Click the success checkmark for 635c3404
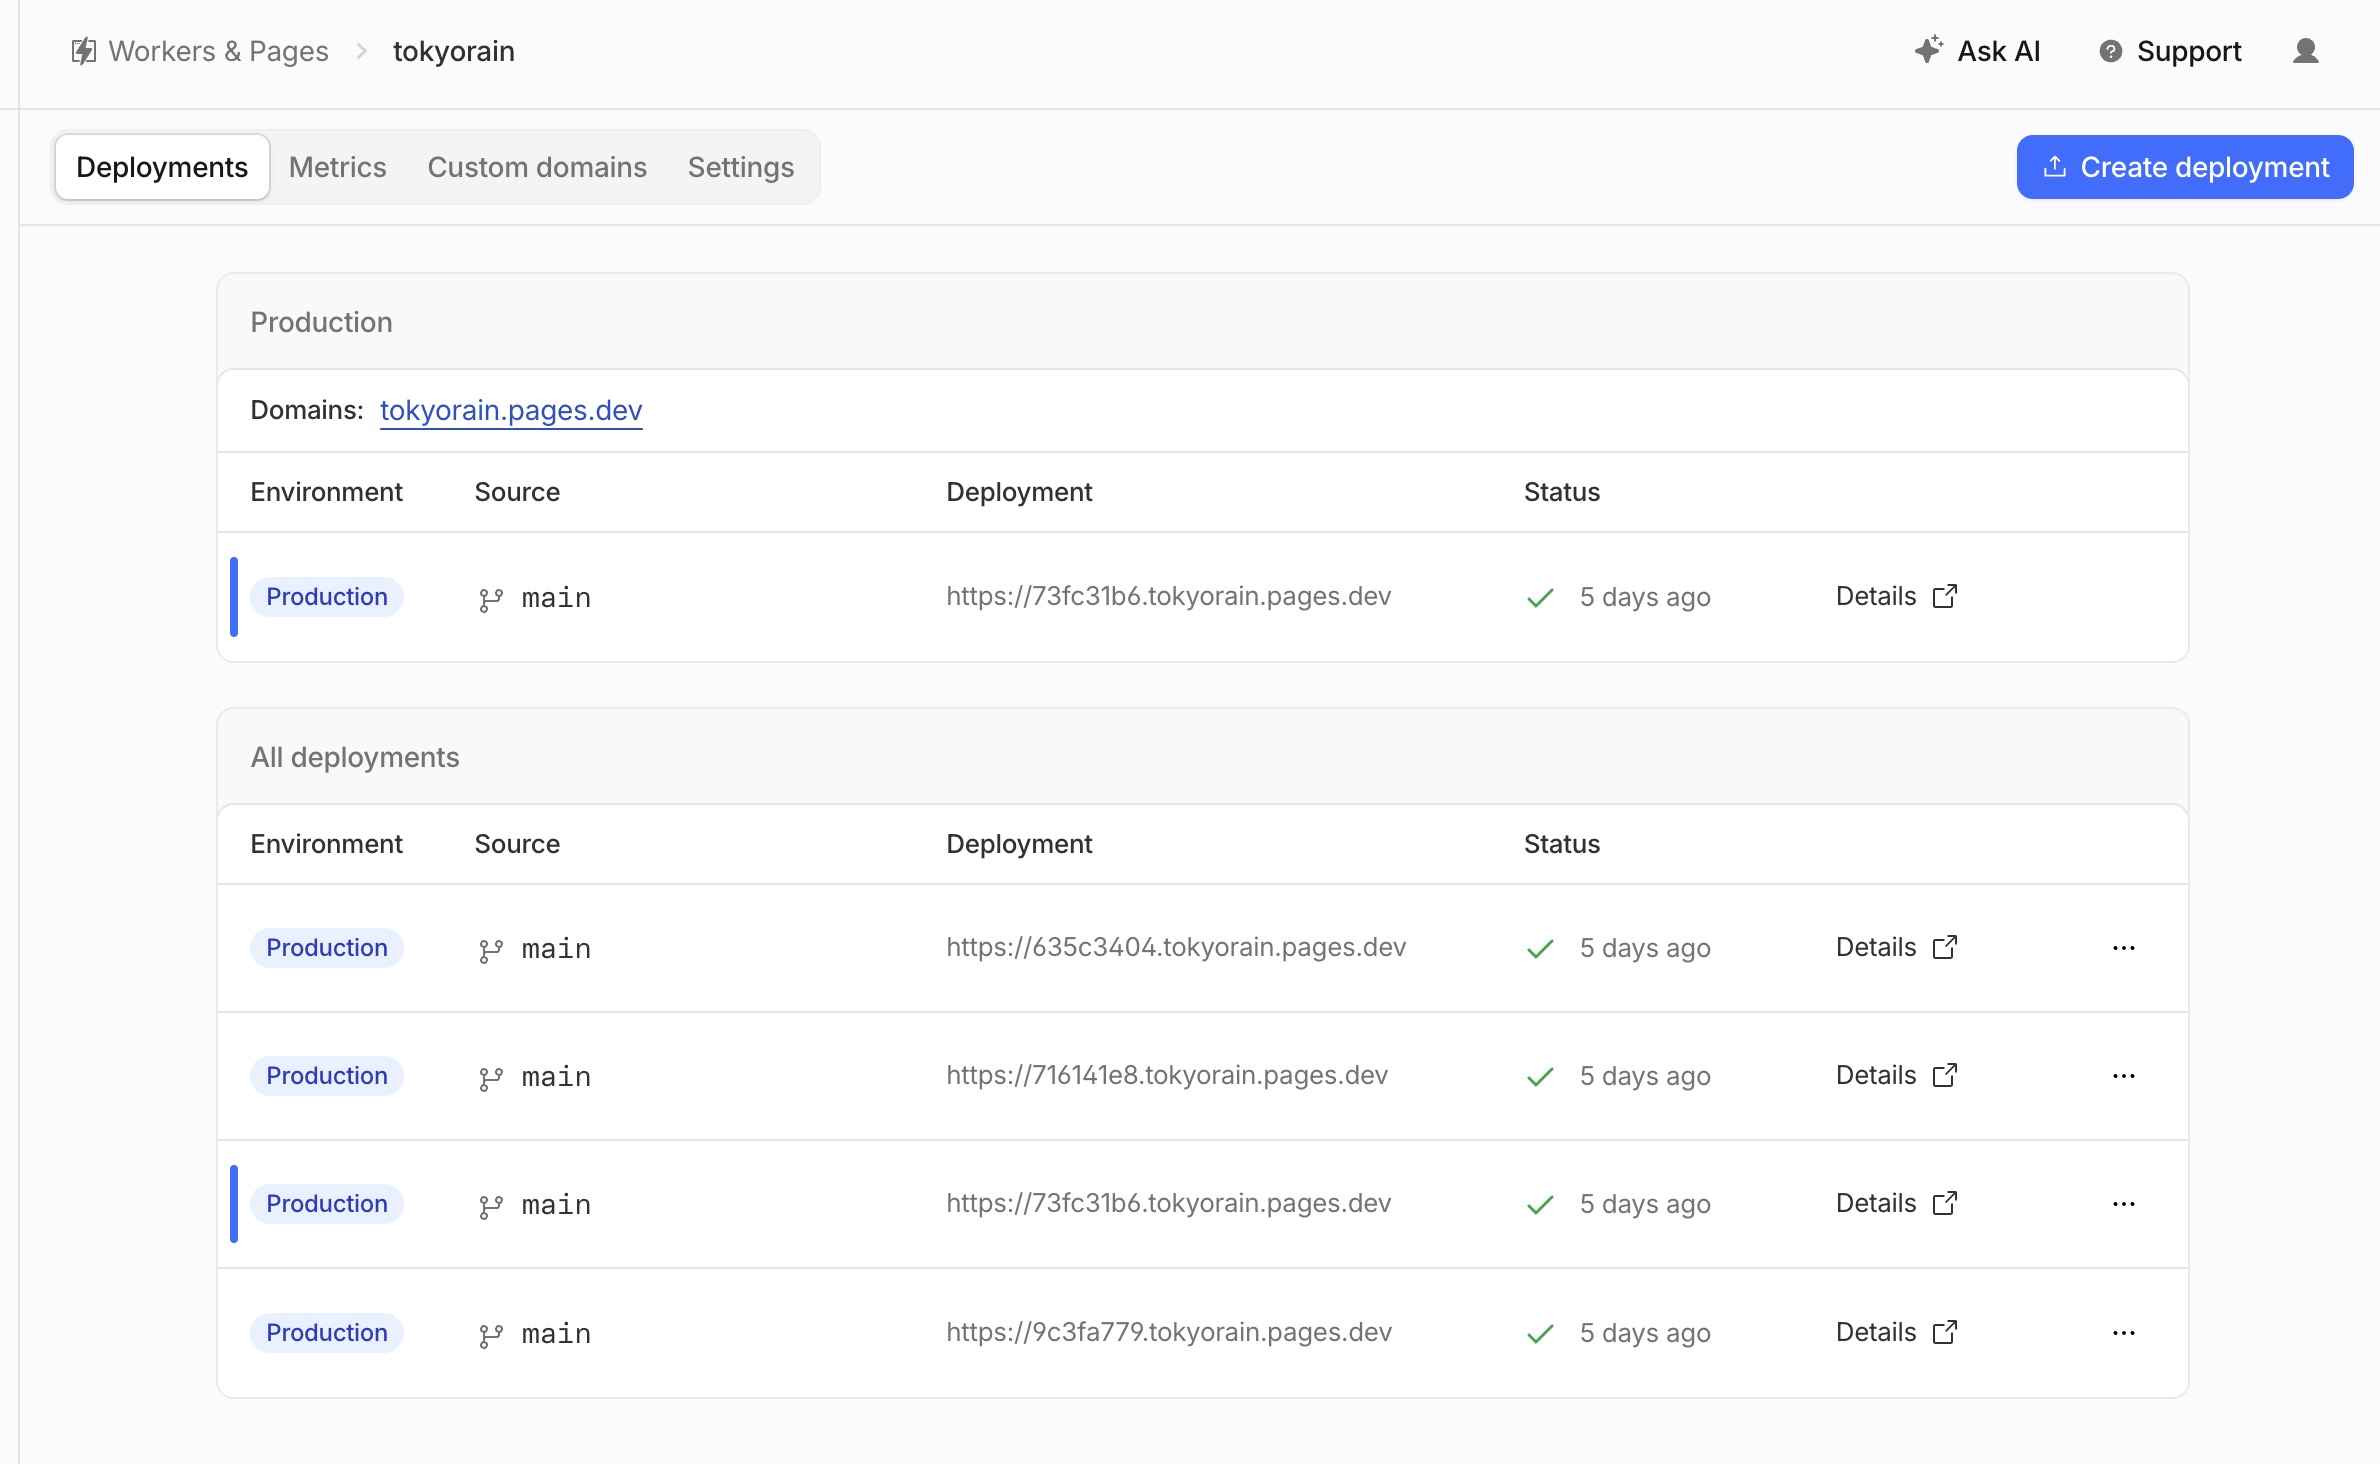The height and width of the screenshot is (1464, 2380). (1540, 949)
